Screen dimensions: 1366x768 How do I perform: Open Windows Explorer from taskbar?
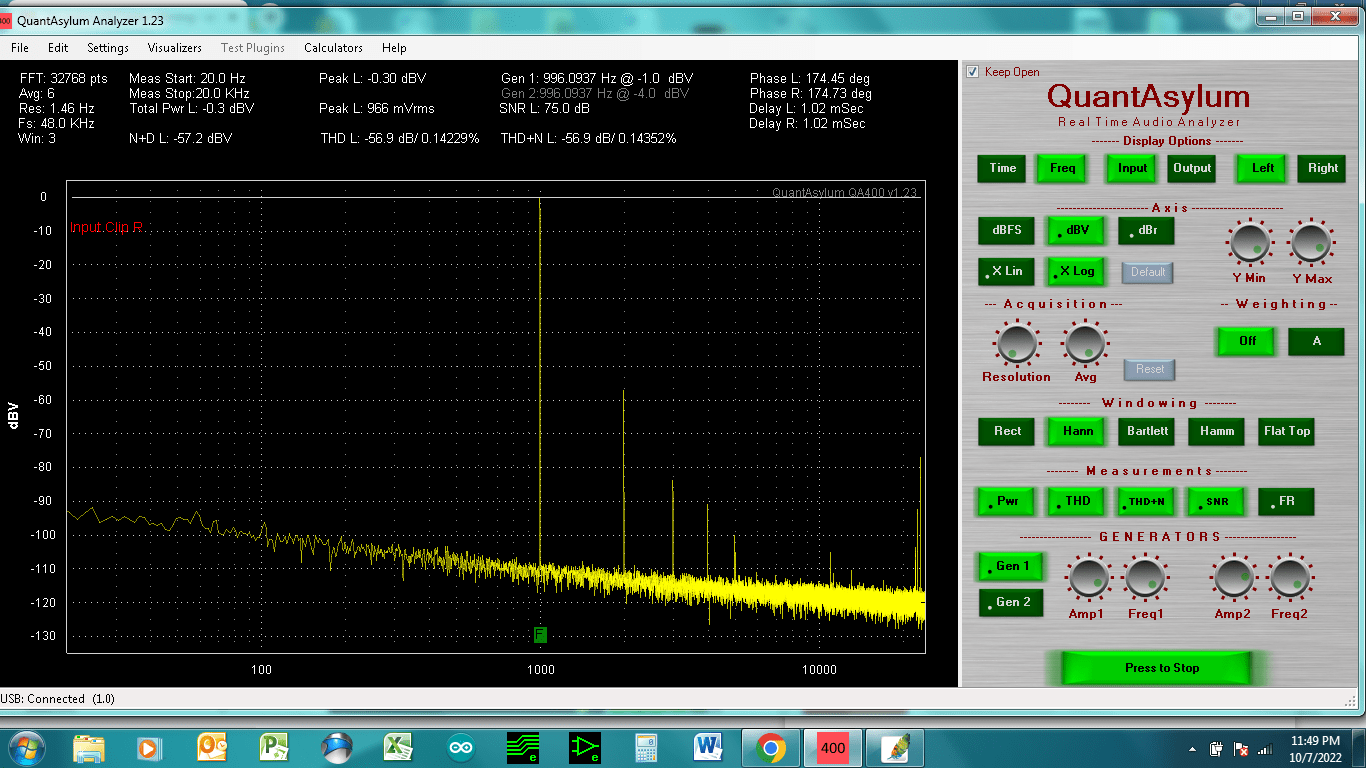point(89,747)
